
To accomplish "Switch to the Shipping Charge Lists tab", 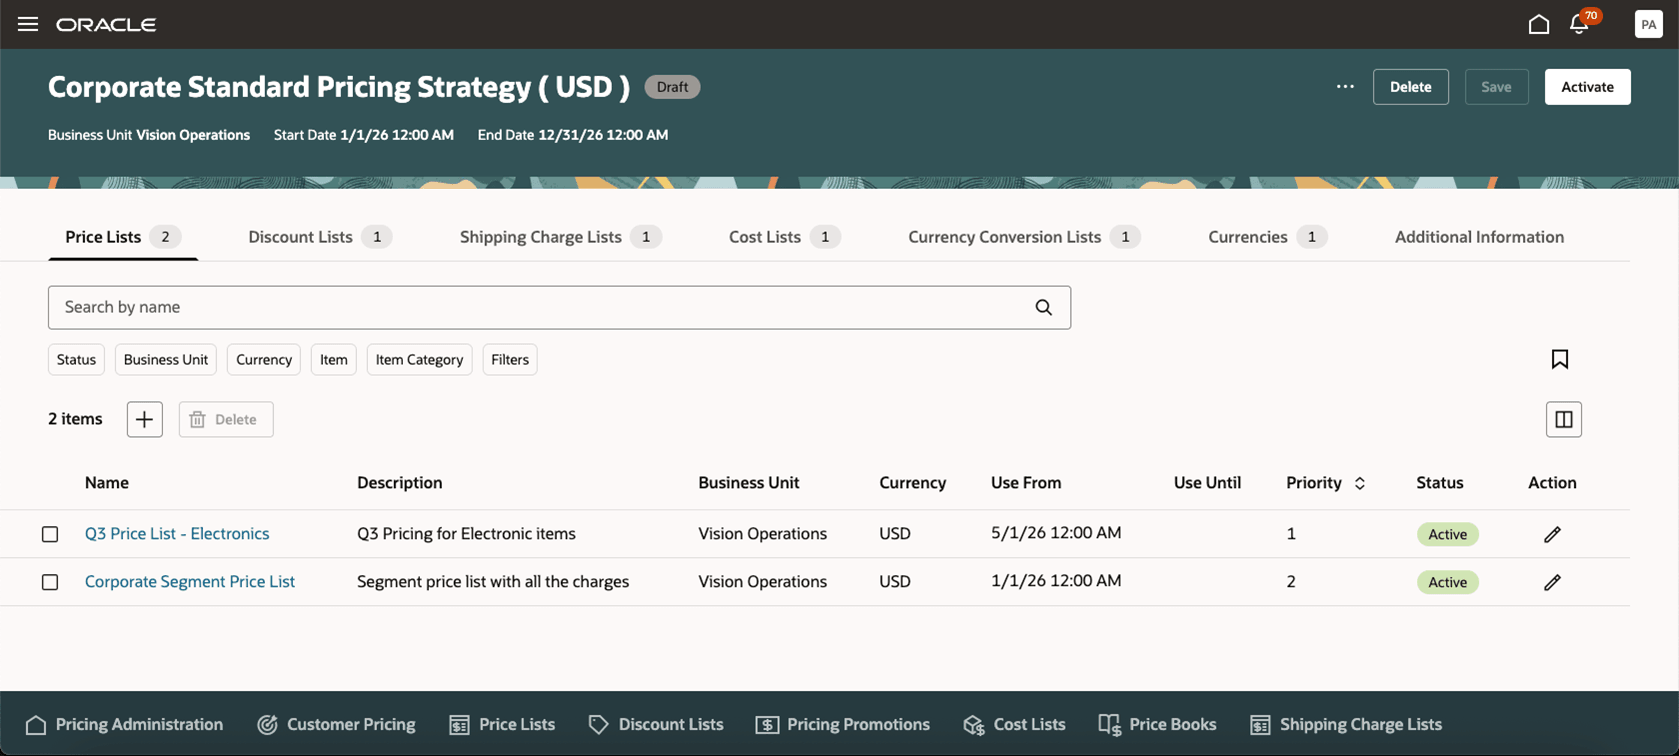I will (x=560, y=237).
